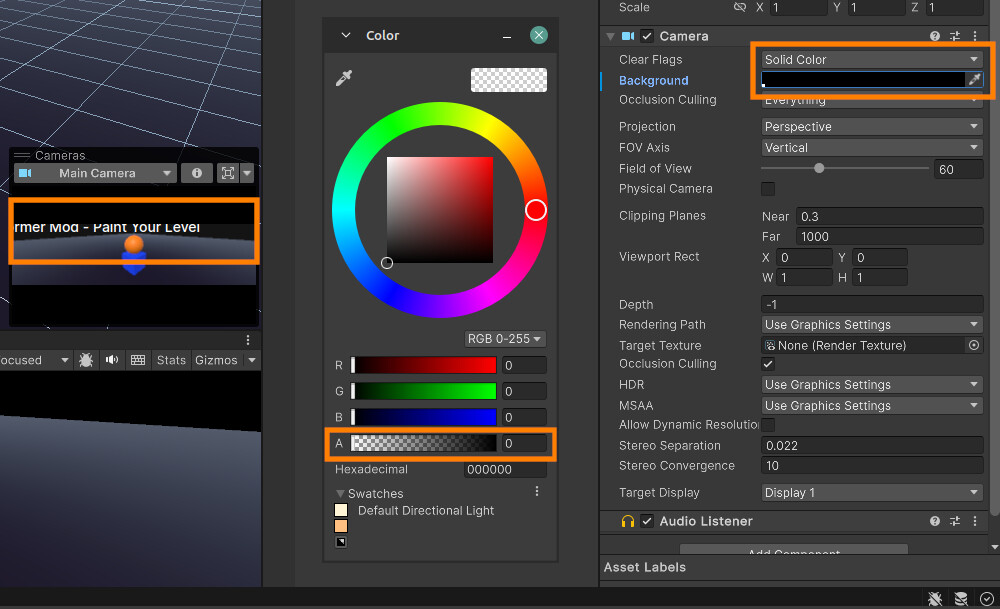The width and height of the screenshot is (1000, 609).
Task: Click status bar checkmark activity icon
Action: (987, 599)
